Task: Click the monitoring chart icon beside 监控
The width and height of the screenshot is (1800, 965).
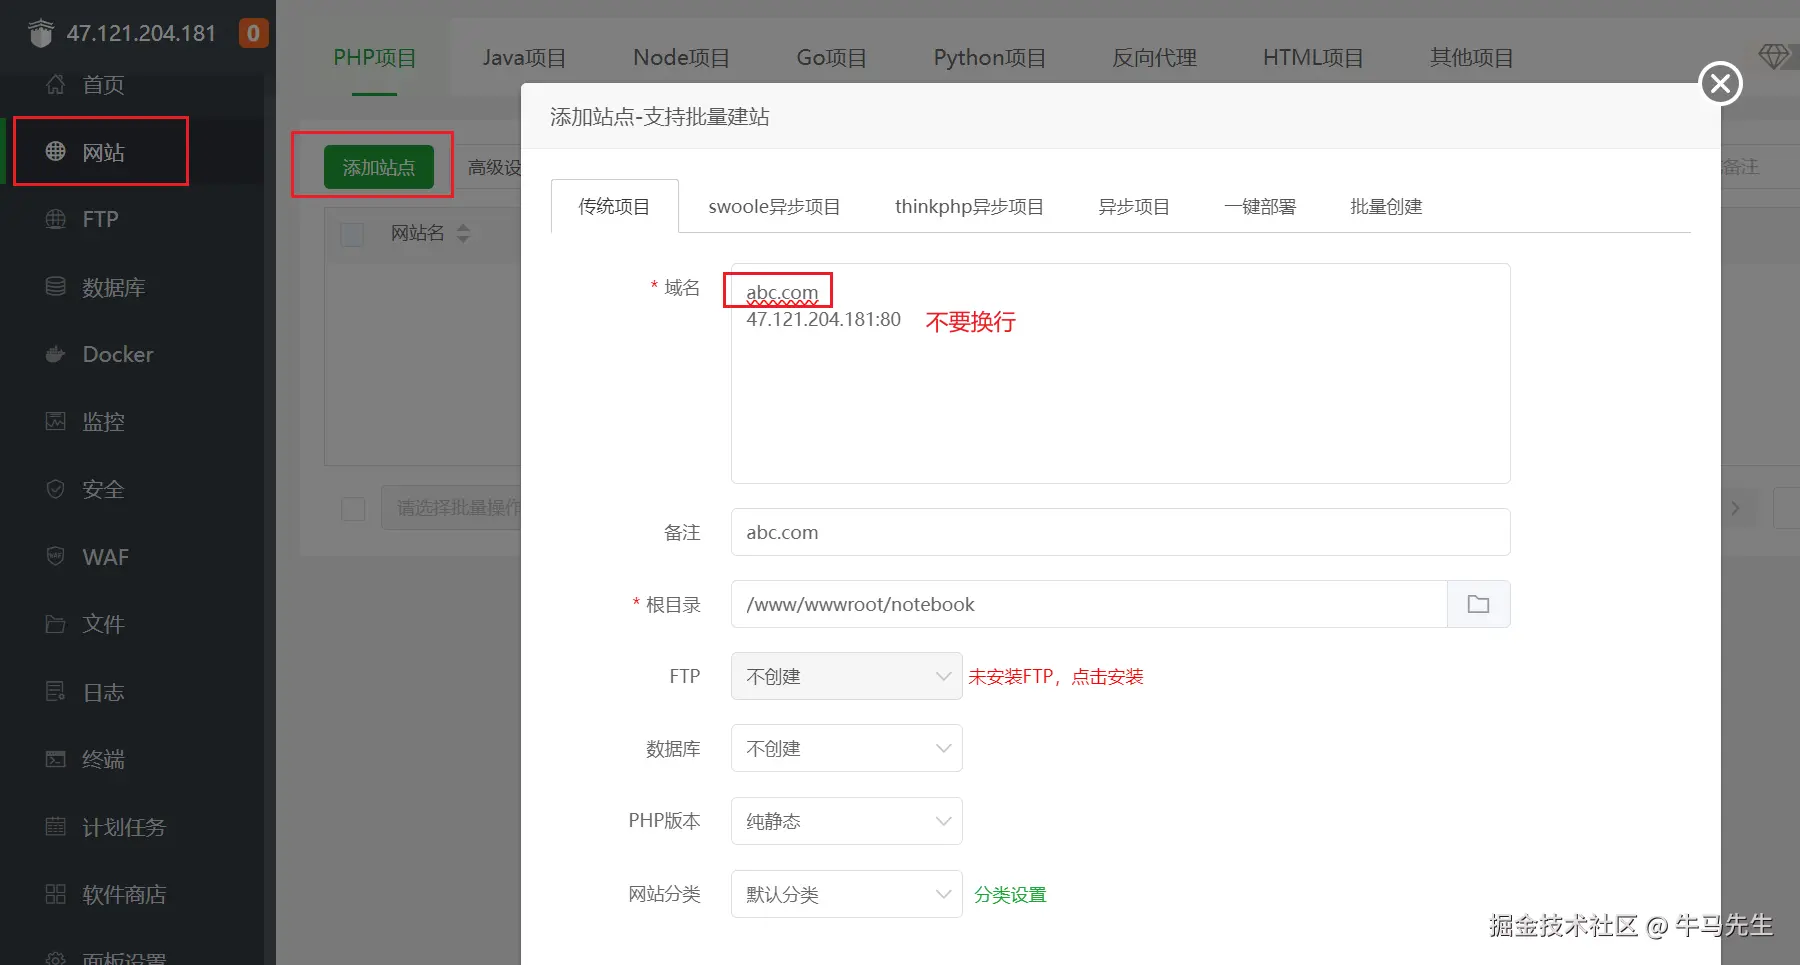Action: point(56,421)
